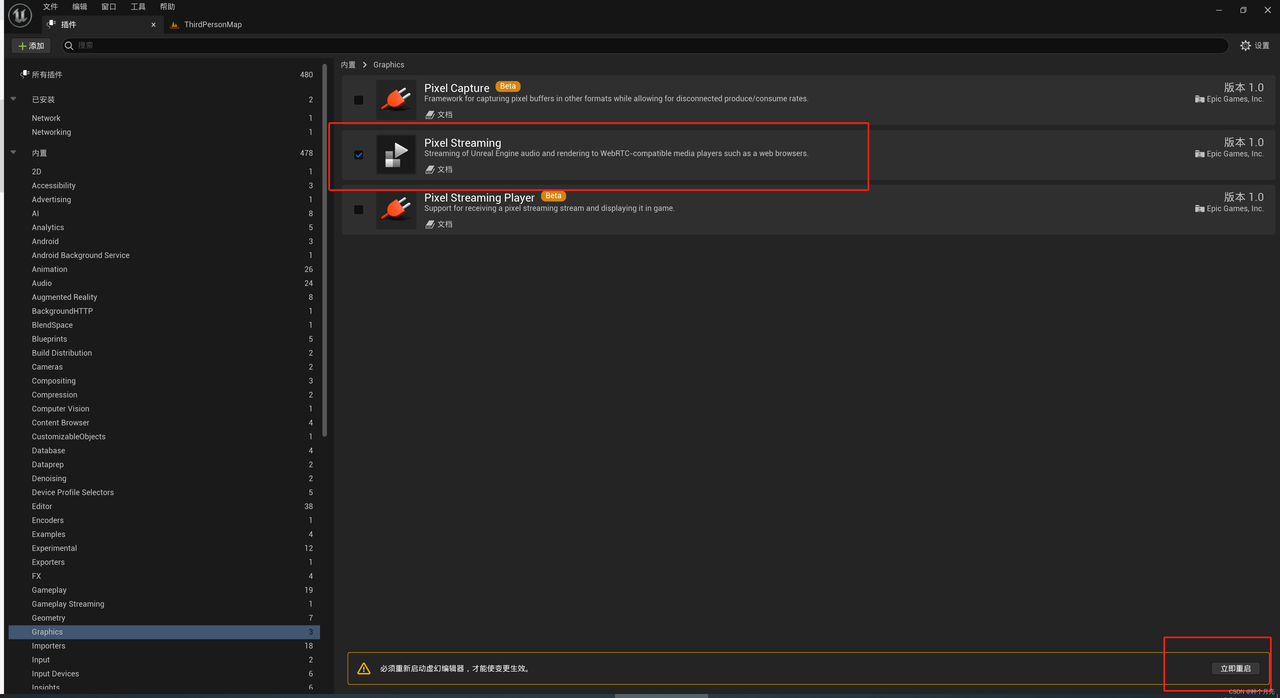Viewport: 1280px width, 698px height.
Task: Click the search magnifier icon
Action: click(69, 46)
